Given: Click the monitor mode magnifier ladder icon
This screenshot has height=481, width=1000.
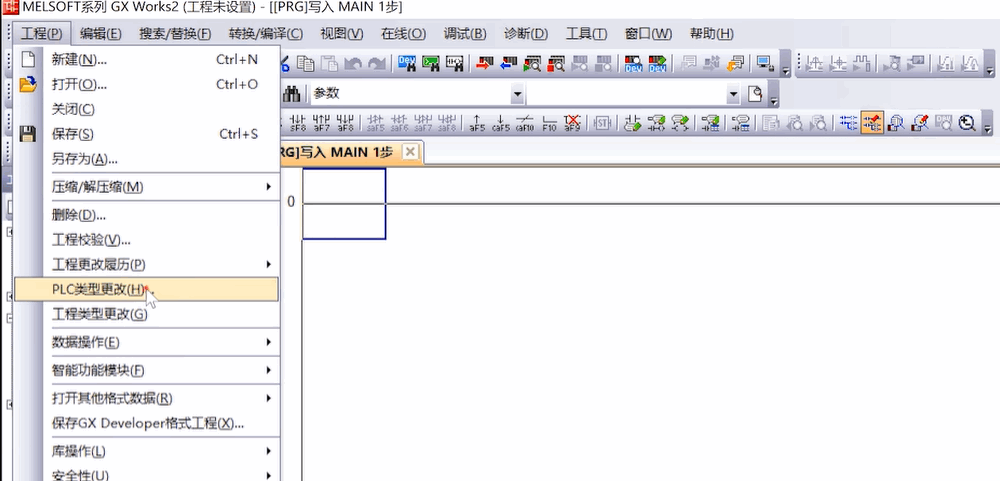Looking at the screenshot, I should coord(896,122).
